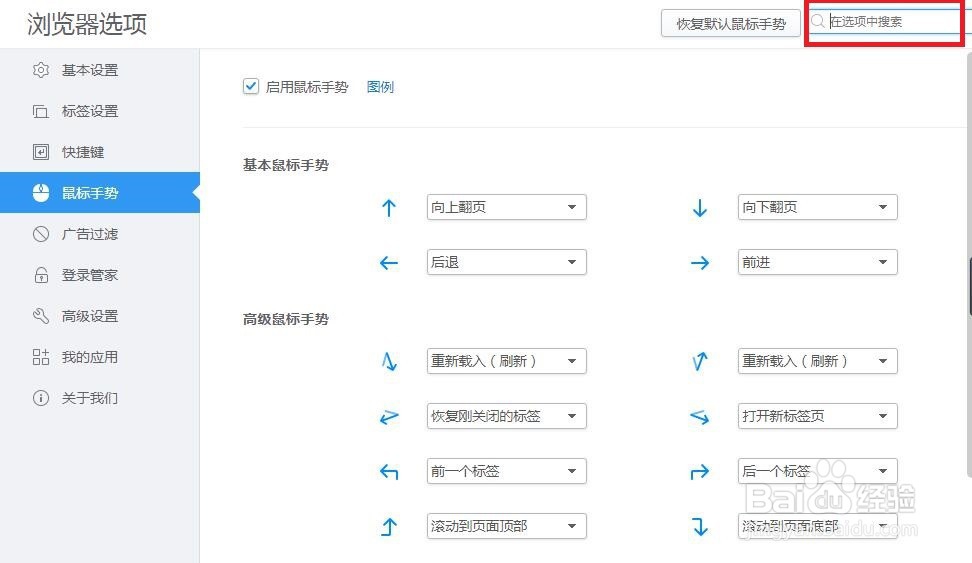Open the 前进 gesture dropdown
Viewport: 972px width, 563px height.
tap(817, 262)
